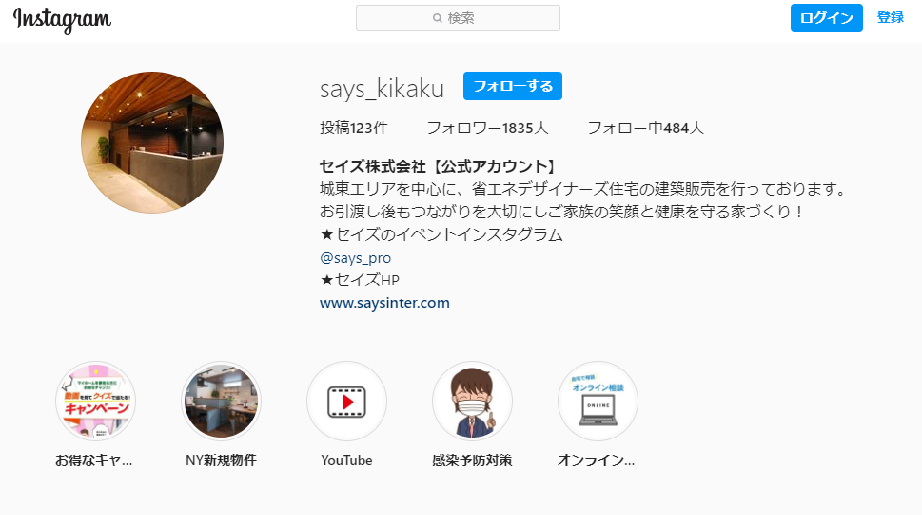The image size is (922, 515).
Task: Open the フォロワー1835人 followers list
Action: click(x=487, y=128)
